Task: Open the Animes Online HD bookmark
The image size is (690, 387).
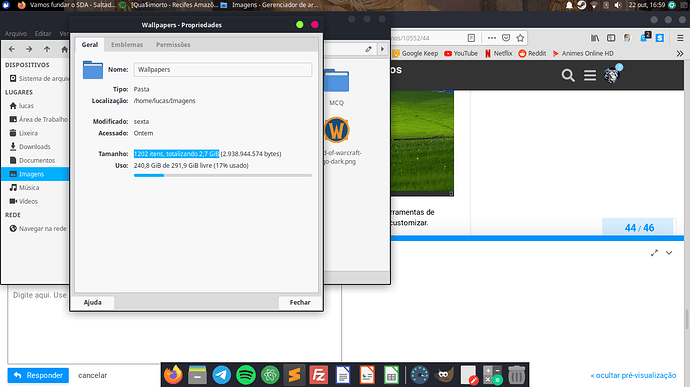Action: [583, 53]
